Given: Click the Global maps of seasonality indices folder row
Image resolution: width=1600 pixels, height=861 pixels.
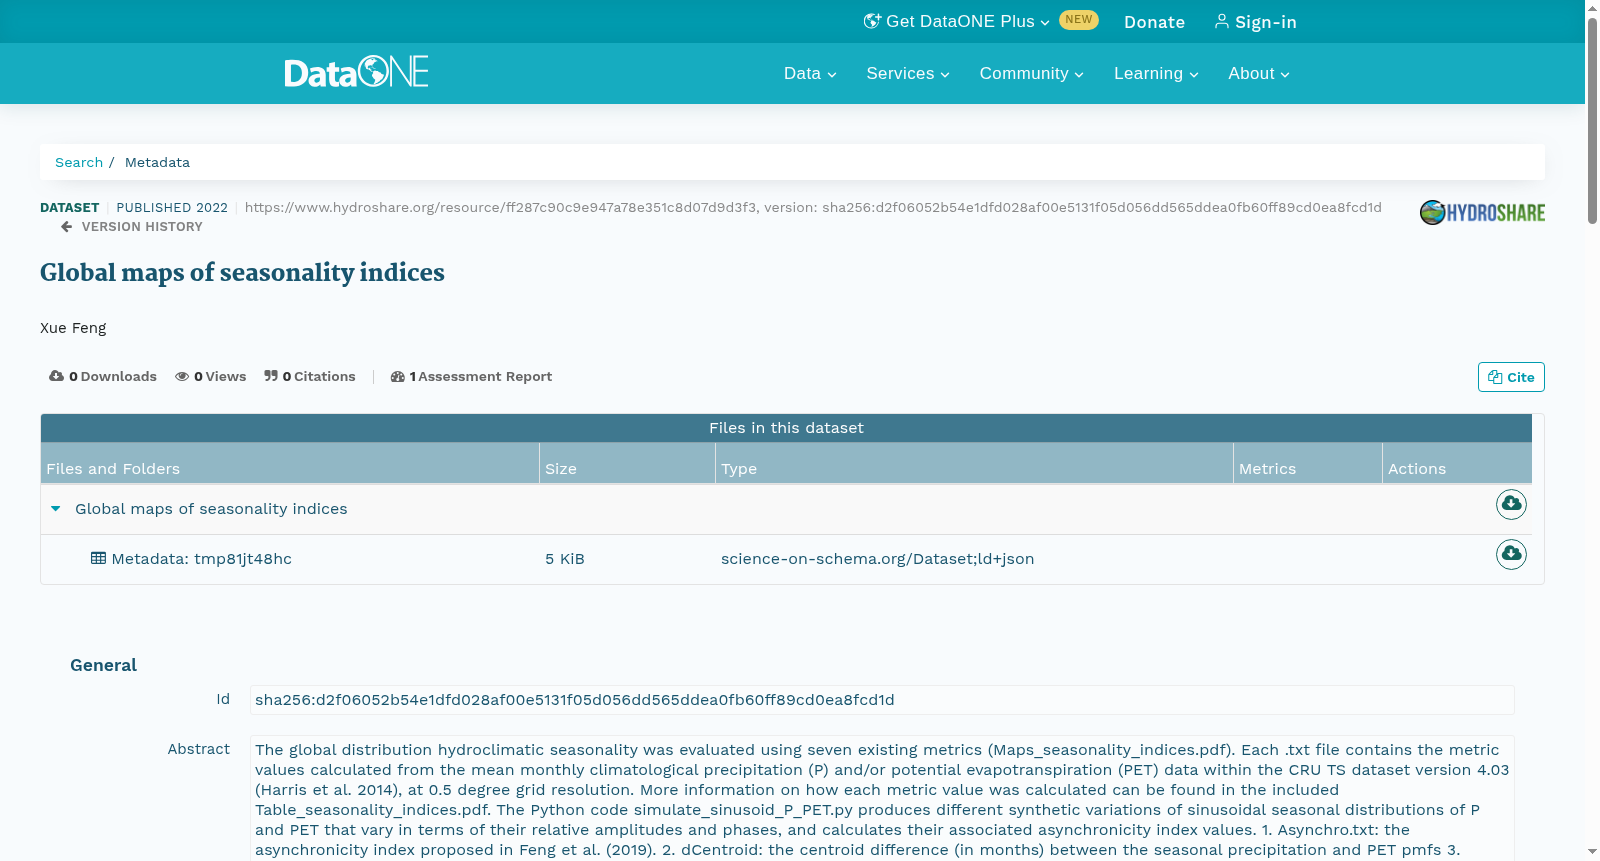Looking at the screenshot, I should pos(786,509).
